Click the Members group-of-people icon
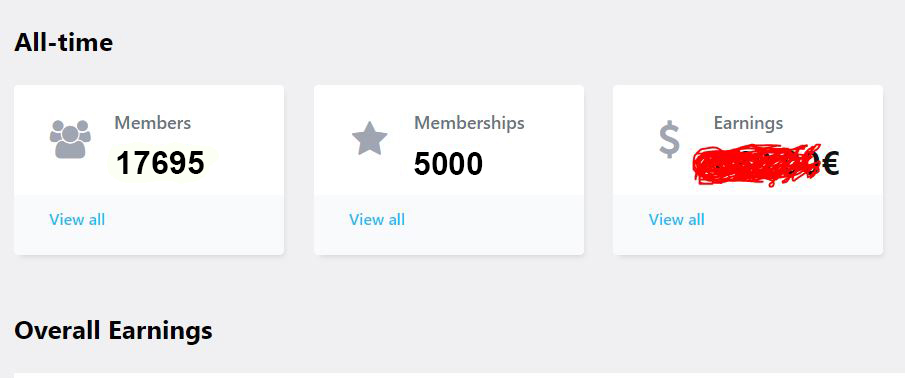The height and width of the screenshot is (378, 905). [70, 139]
